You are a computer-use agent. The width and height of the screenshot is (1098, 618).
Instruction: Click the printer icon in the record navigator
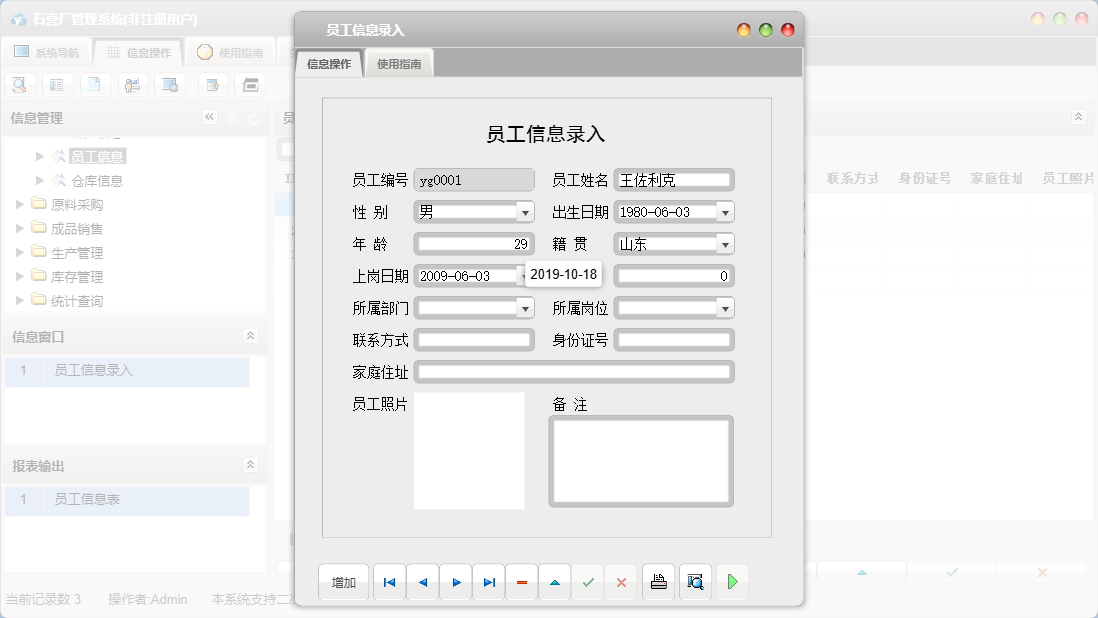click(658, 581)
